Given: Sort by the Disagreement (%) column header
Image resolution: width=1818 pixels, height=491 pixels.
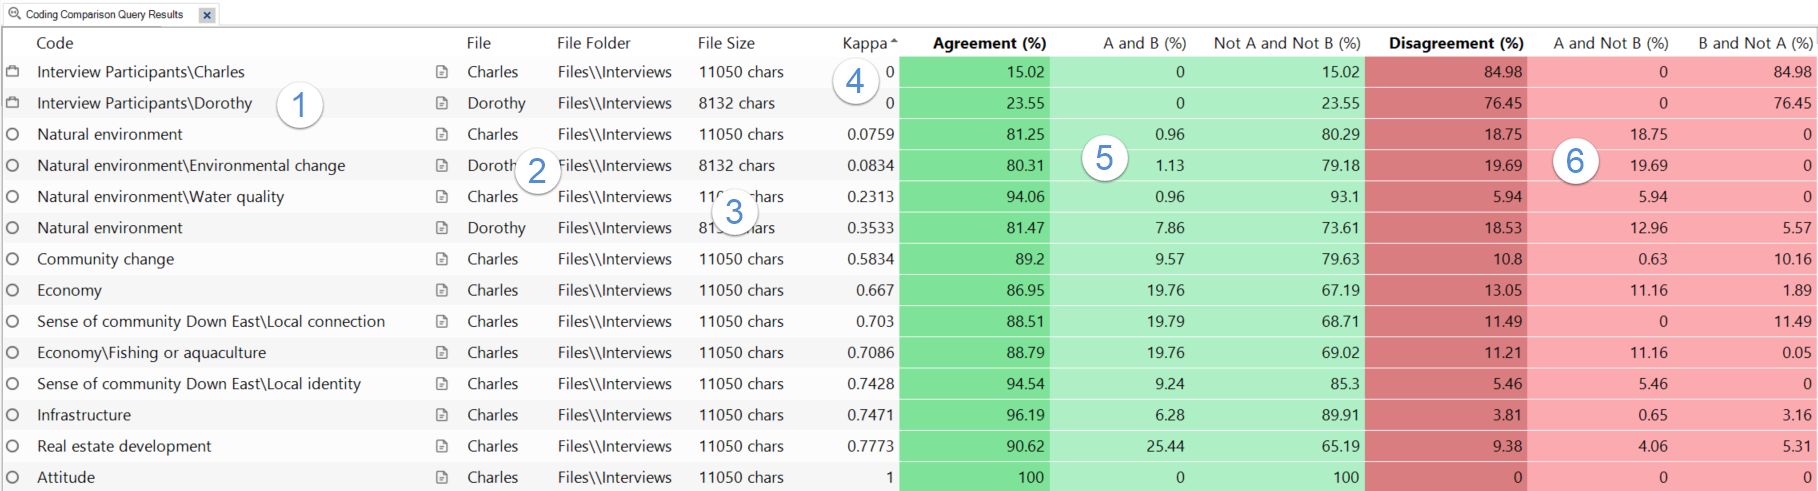Looking at the screenshot, I should (x=1455, y=43).
